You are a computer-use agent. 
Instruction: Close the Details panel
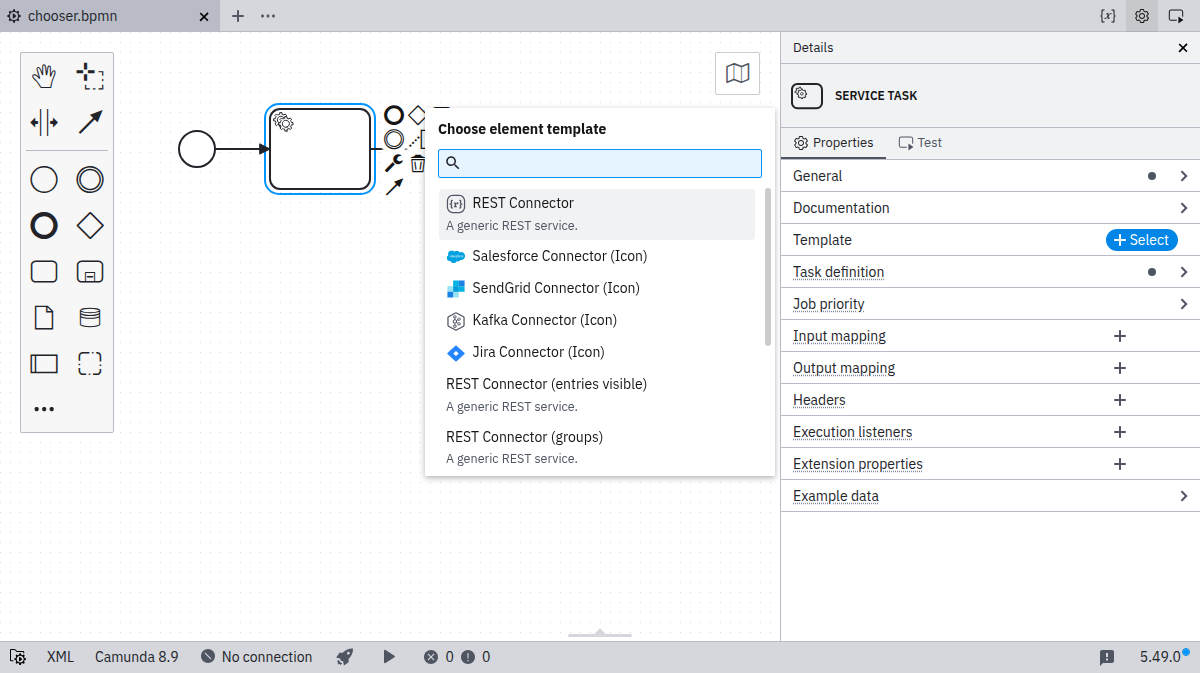[x=1183, y=48]
